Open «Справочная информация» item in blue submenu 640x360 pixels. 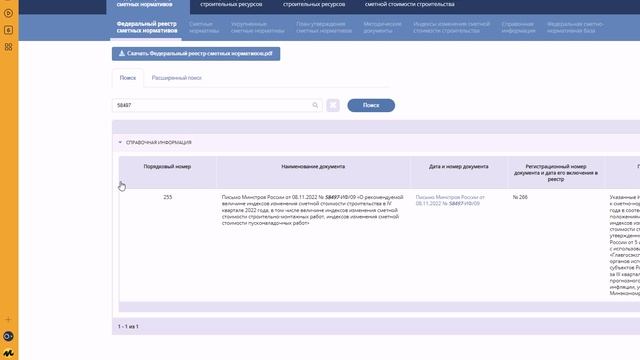(518, 27)
